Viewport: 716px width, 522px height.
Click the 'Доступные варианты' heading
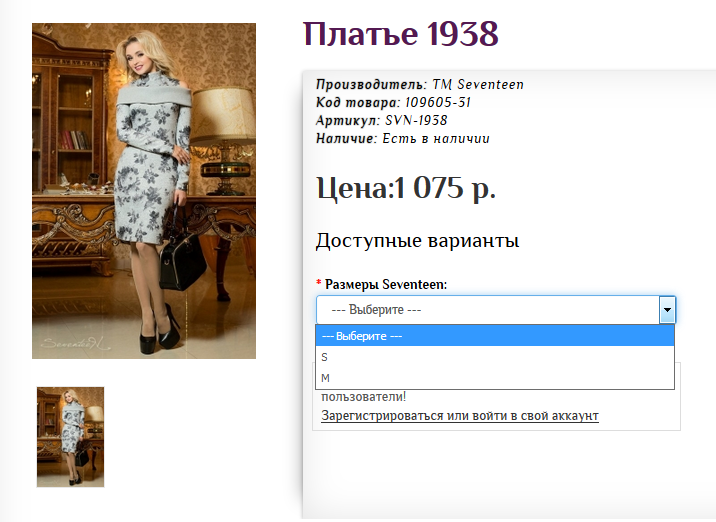click(417, 241)
